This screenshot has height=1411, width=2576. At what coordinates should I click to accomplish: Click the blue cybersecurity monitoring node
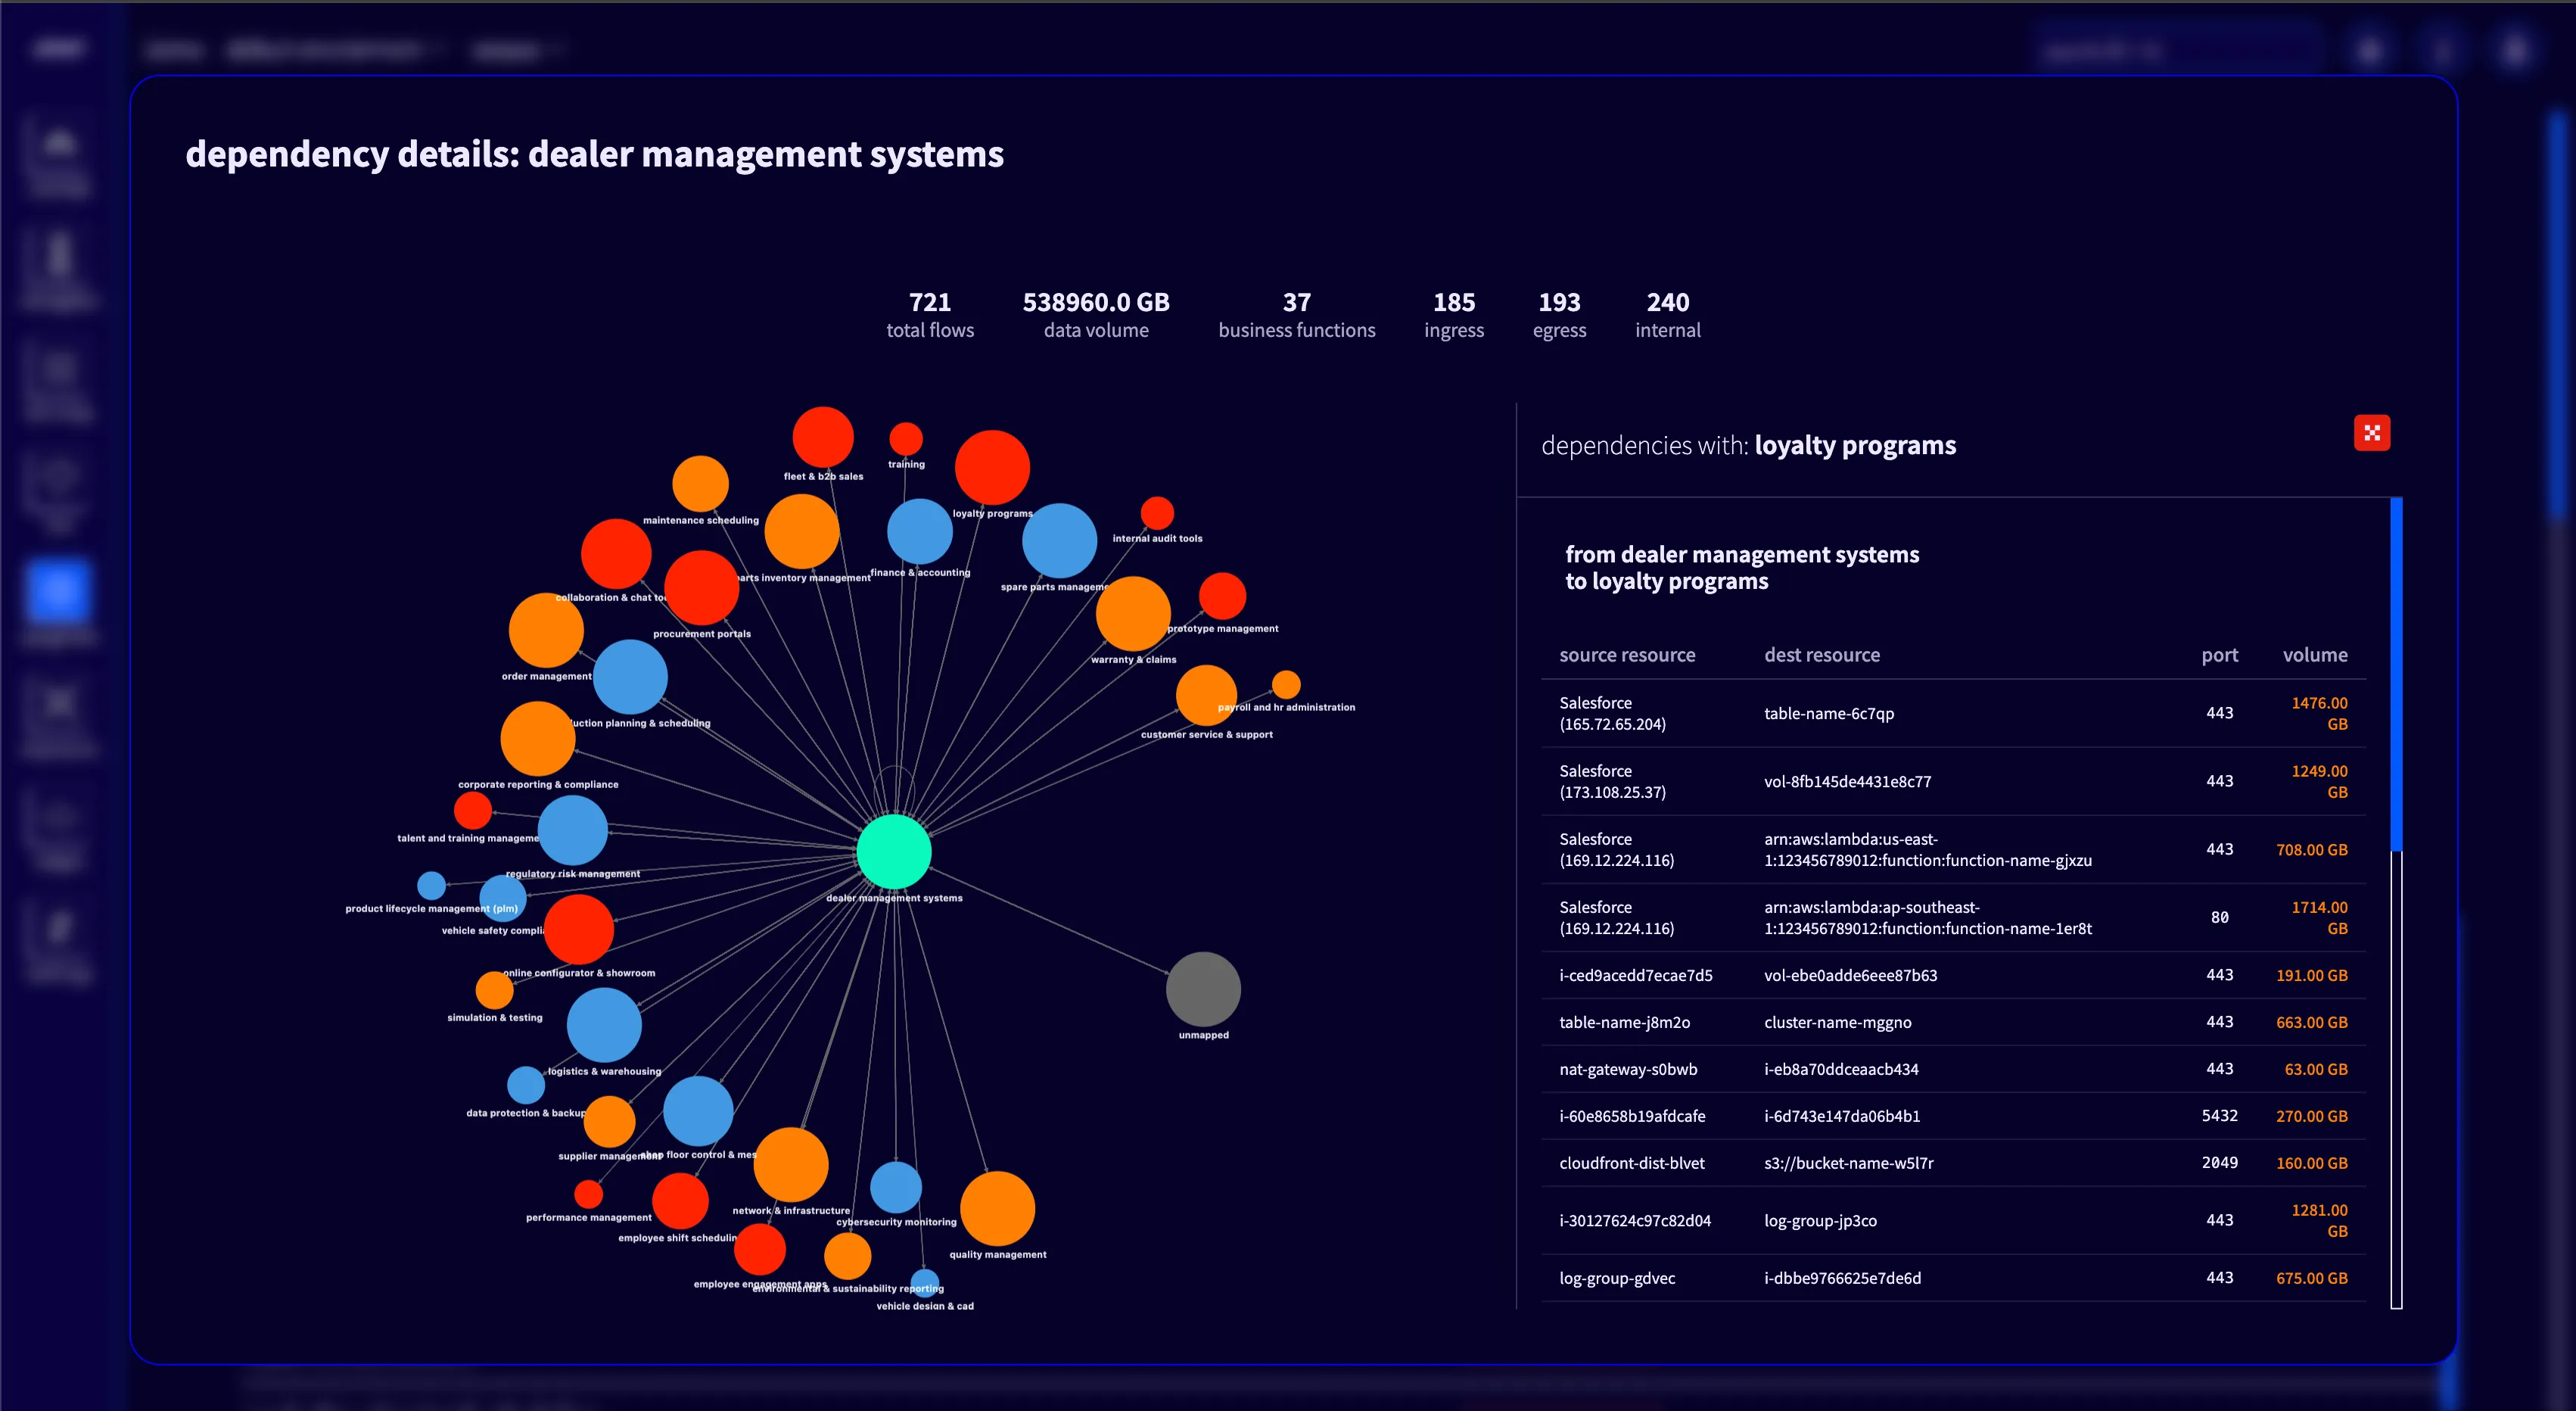(895, 1187)
